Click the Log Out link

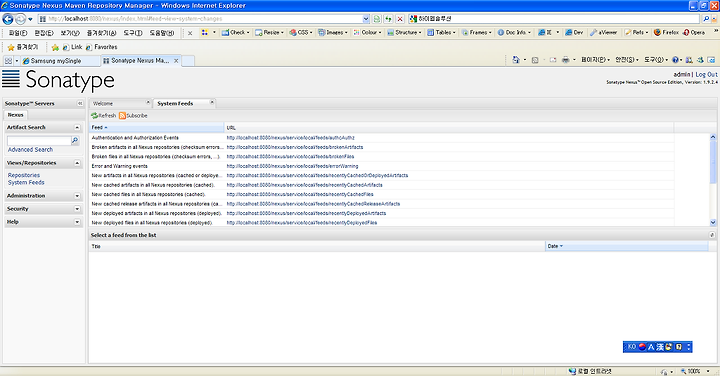[706, 74]
